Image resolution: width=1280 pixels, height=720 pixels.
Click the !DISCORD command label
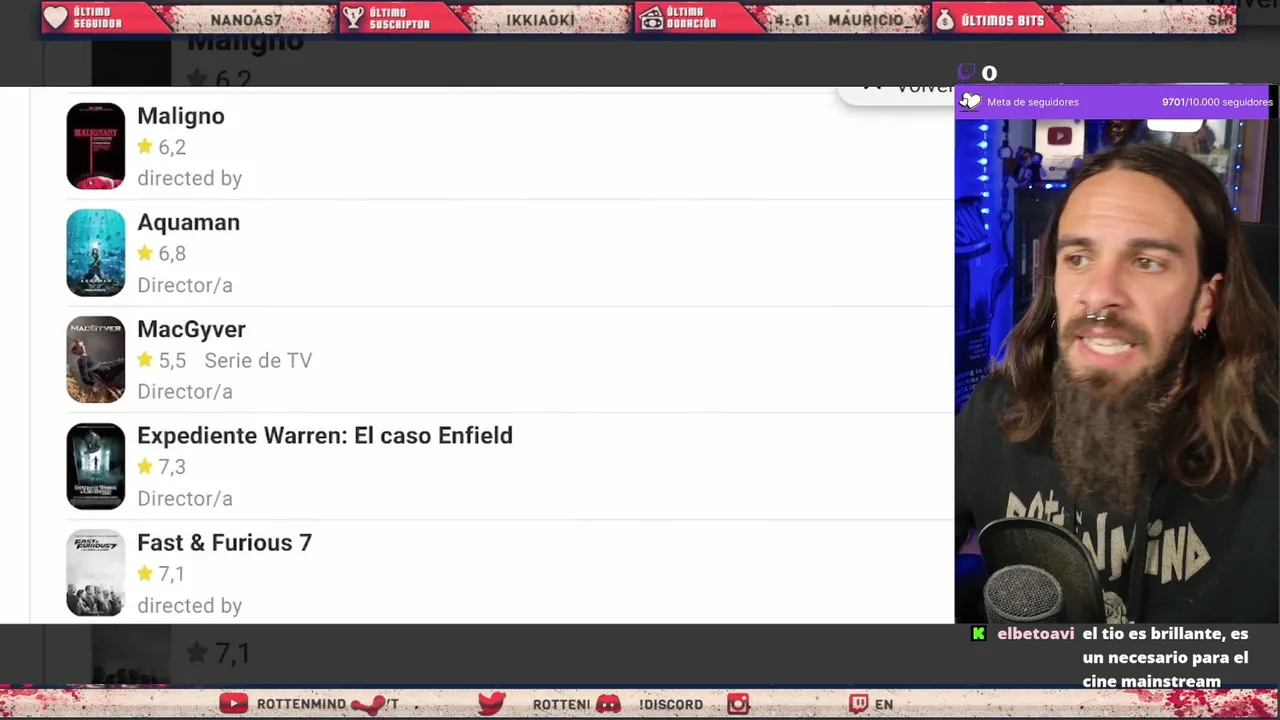tap(671, 704)
